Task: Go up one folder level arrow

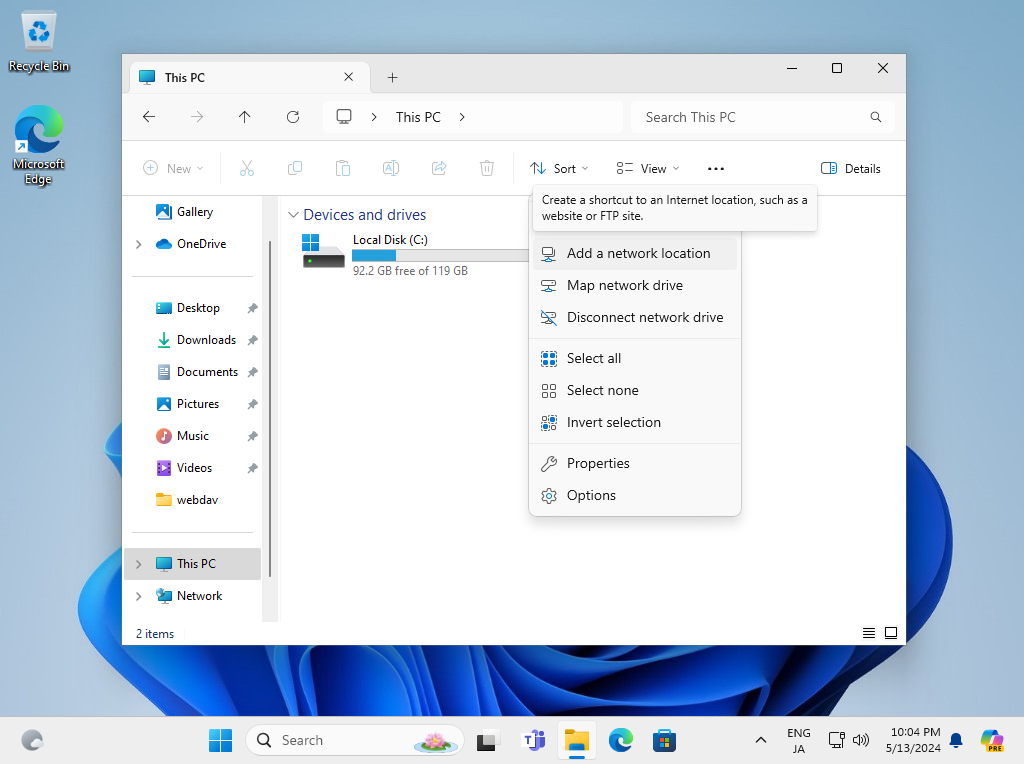Action: tap(245, 117)
